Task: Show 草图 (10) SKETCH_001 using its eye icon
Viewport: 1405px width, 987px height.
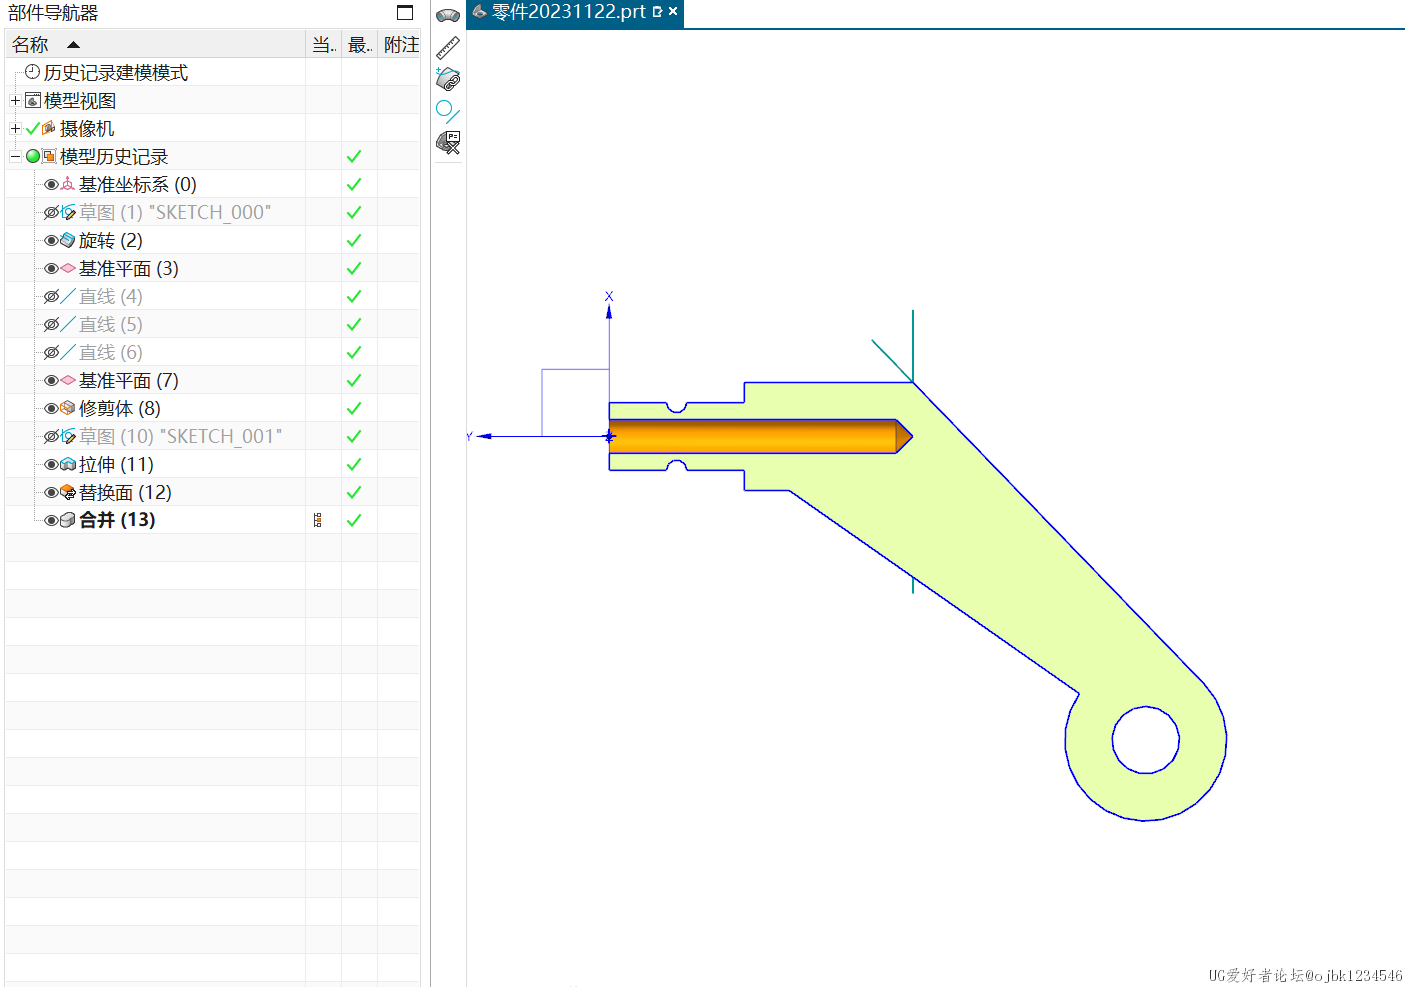Action: (x=51, y=437)
